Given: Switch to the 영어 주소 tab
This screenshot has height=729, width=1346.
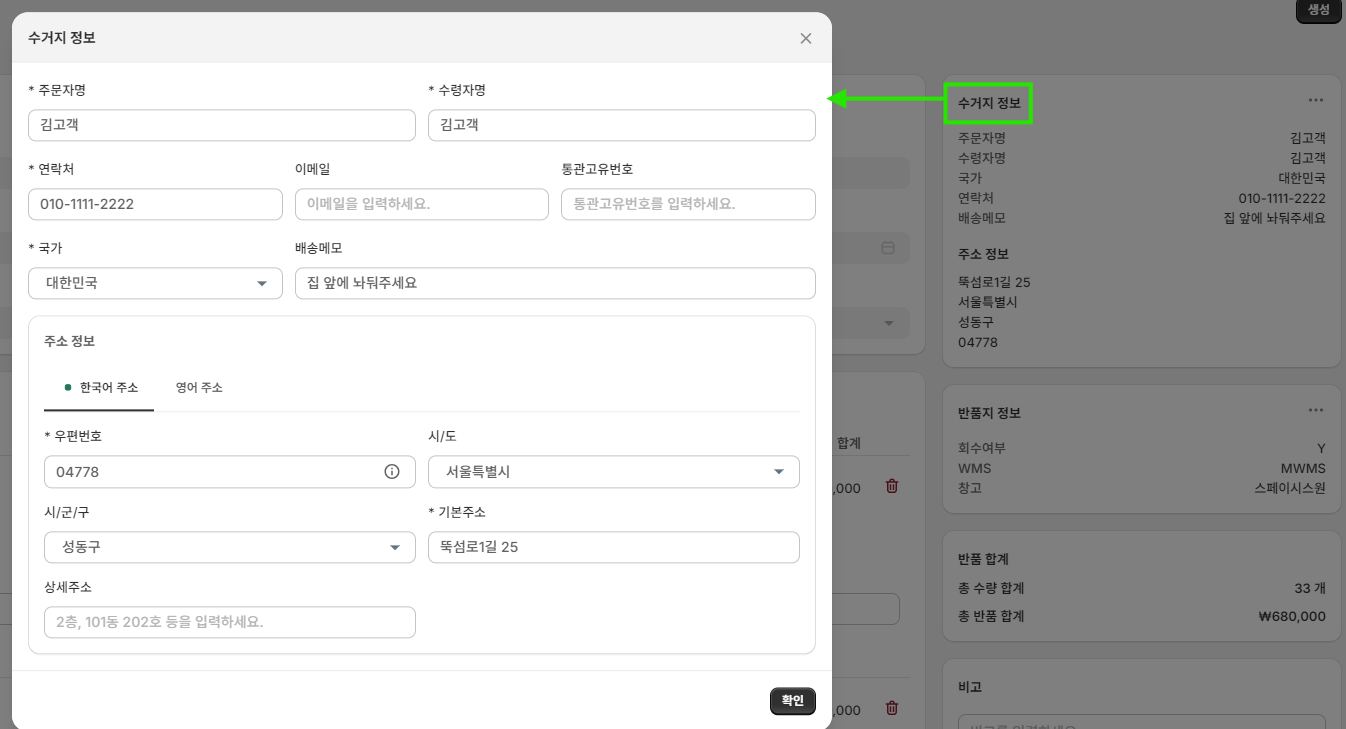Looking at the screenshot, I should 199,387.
